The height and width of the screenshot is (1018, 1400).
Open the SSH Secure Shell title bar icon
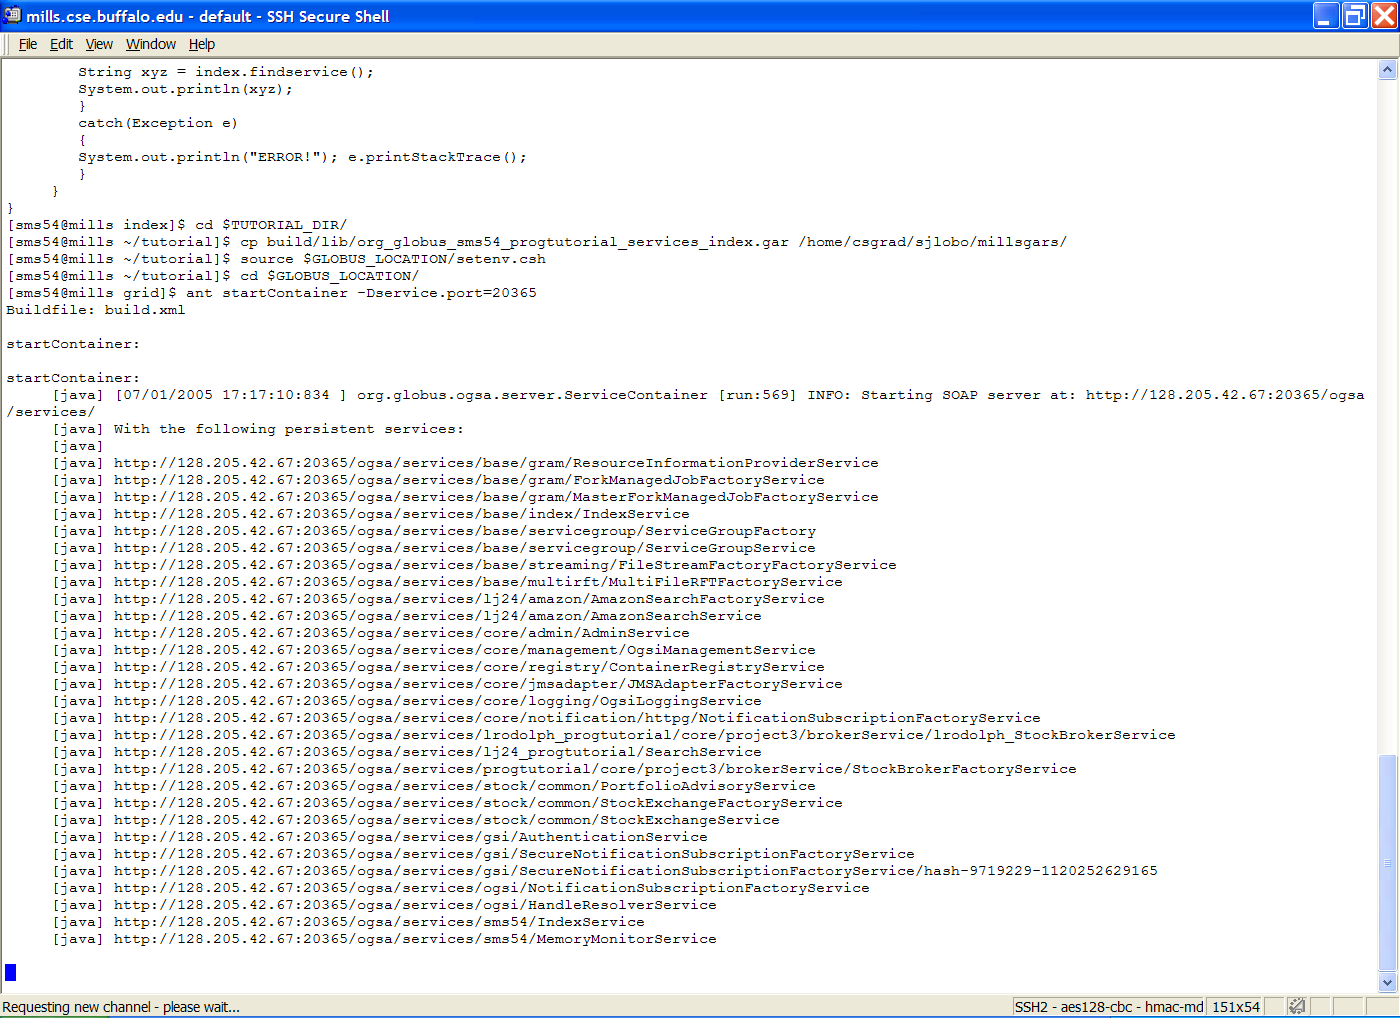[x=12, y=16]
